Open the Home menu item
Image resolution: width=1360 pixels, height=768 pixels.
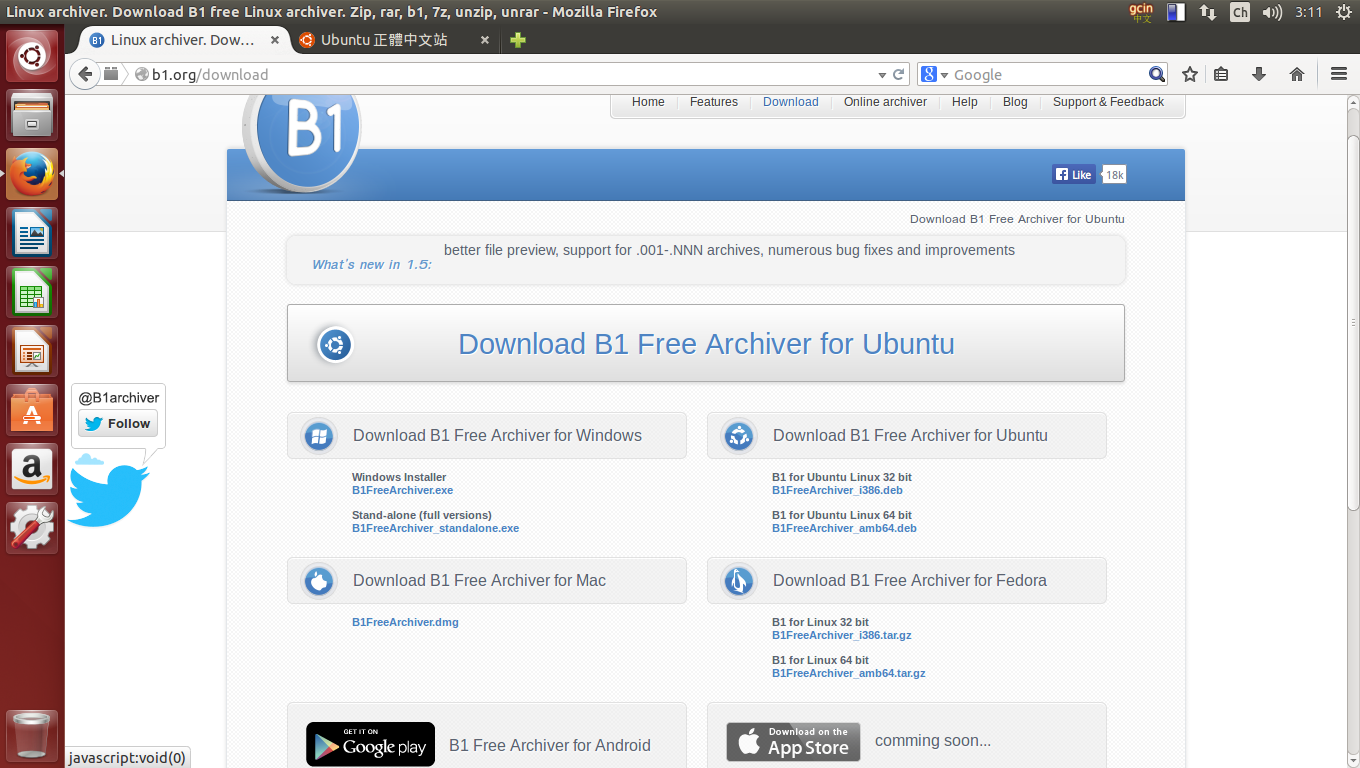(x=648, y=102)
